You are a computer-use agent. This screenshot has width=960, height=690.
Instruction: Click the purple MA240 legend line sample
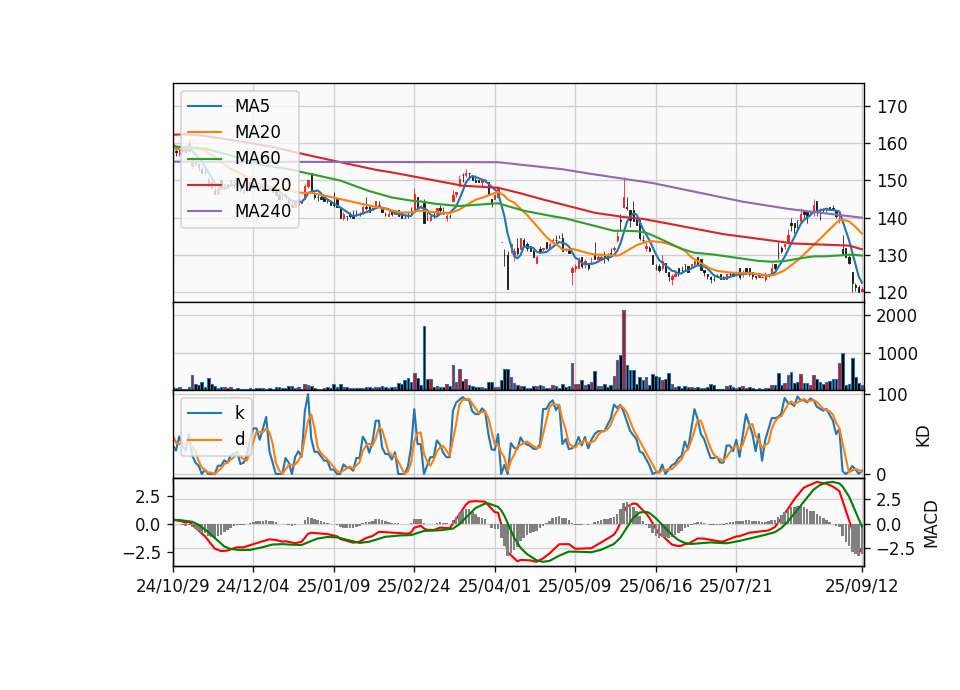click(x=204, y=211)
